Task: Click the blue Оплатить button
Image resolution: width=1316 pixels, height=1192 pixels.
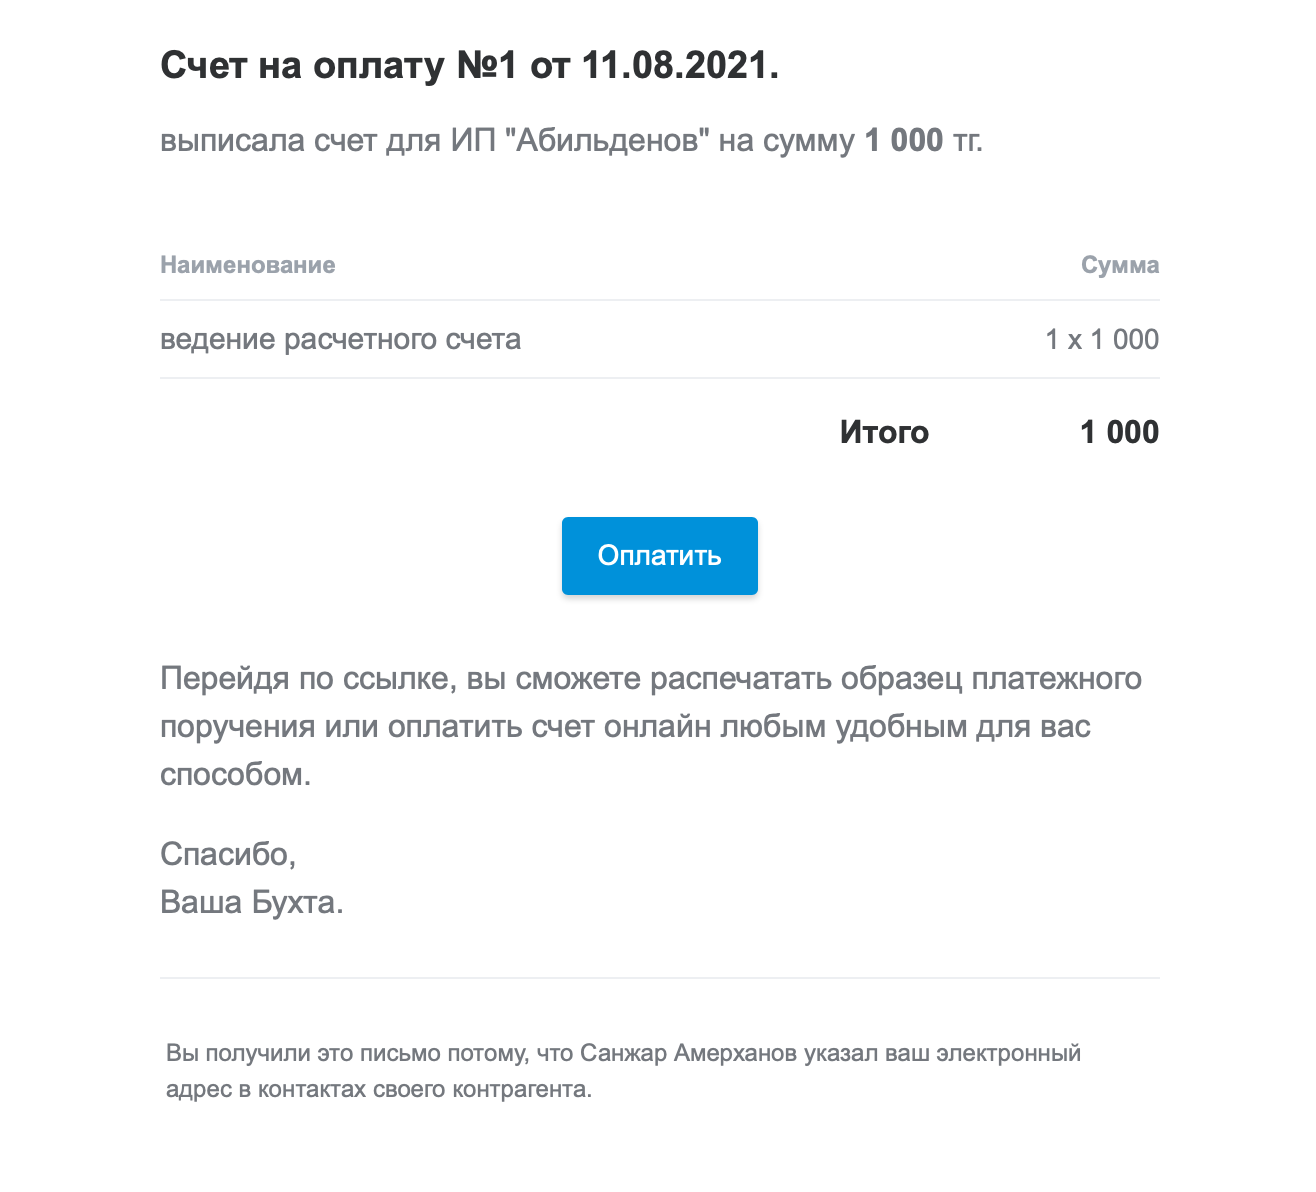Action: [x=659, y=556]
